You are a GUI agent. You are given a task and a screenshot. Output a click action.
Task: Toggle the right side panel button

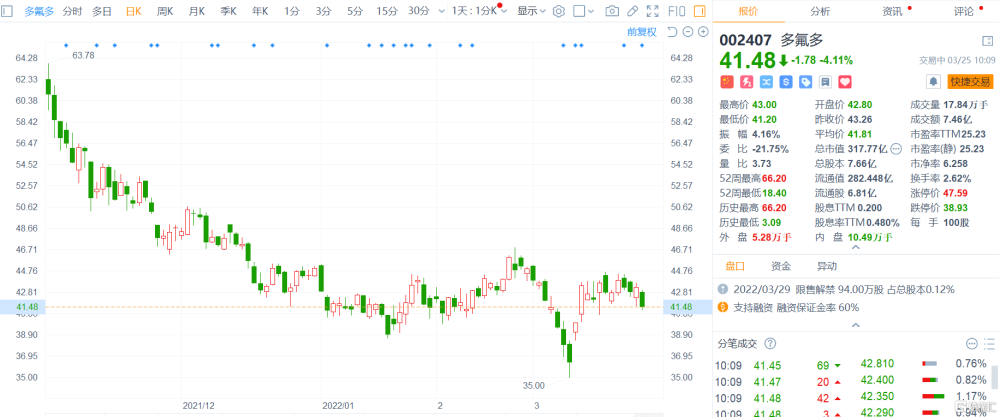pyautogui.click(x=699, y=11)
